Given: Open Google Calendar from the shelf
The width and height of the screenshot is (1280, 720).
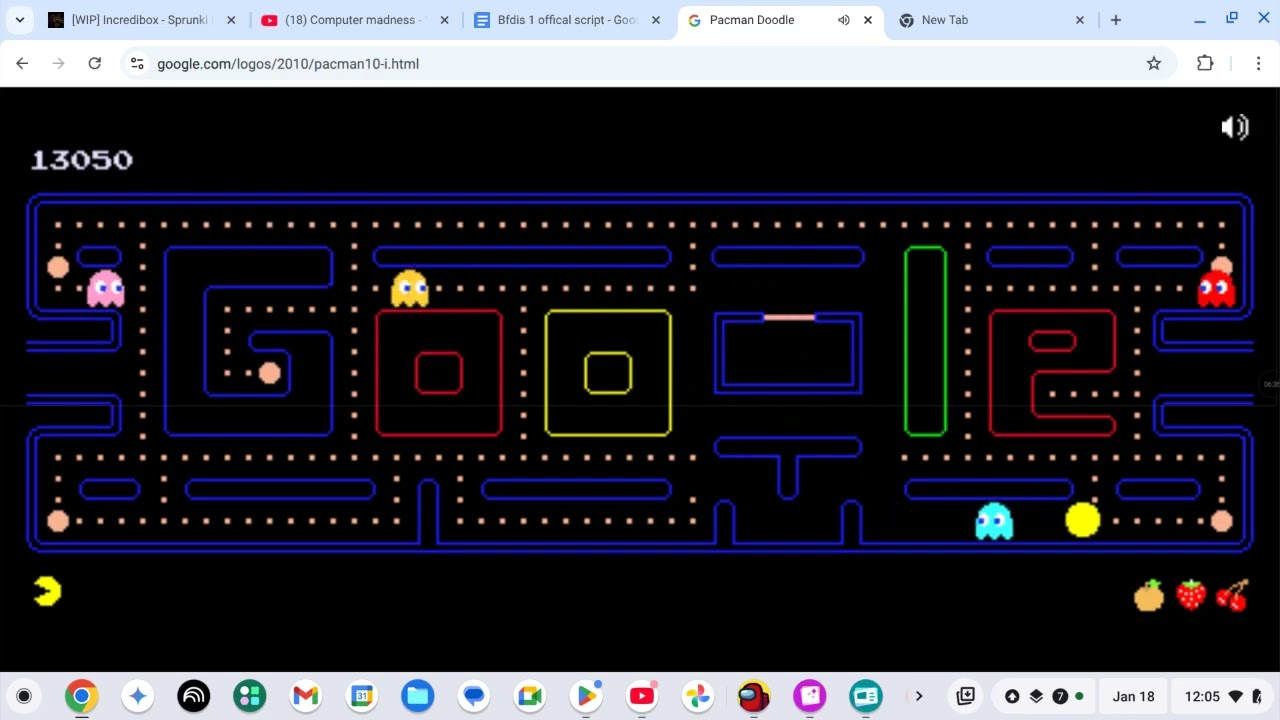Looking at the screenshot, I should (362, 696).
